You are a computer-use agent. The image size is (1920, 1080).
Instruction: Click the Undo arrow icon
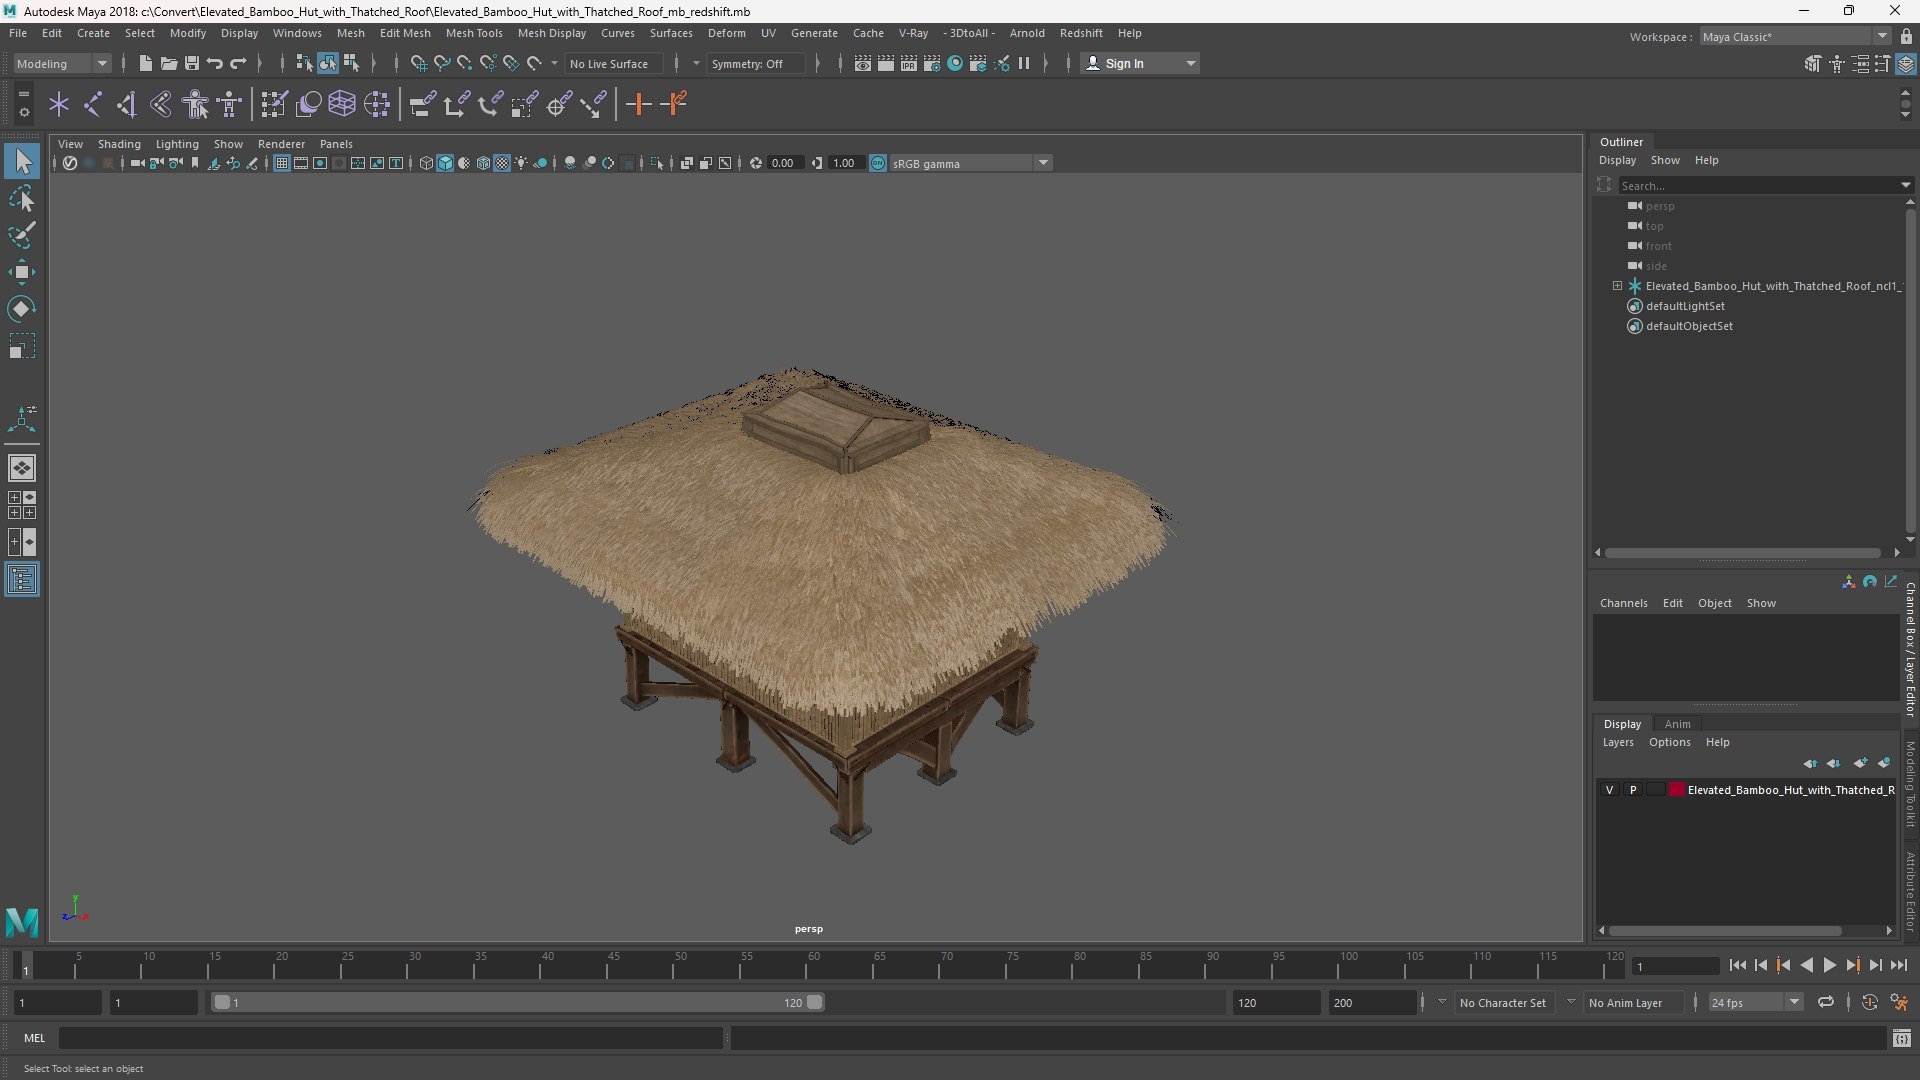(x=215, y=63)
